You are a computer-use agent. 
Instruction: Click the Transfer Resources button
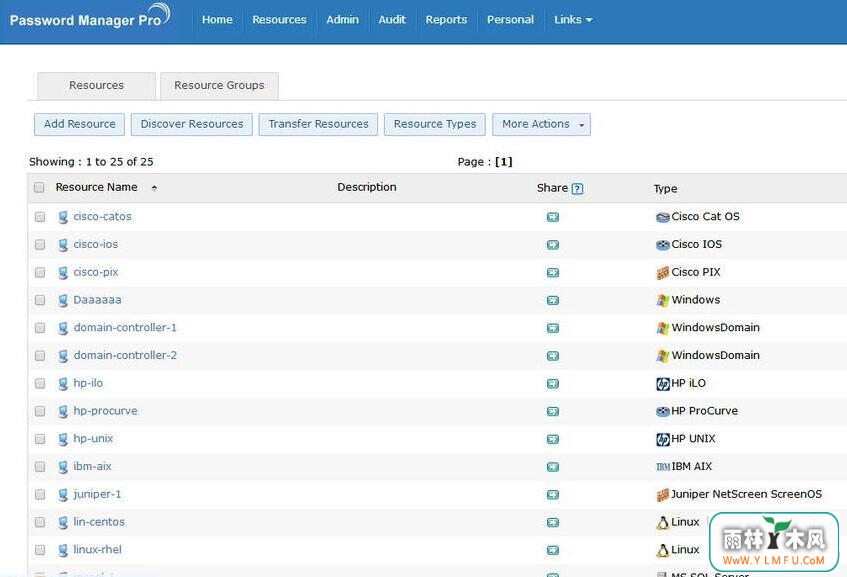click(318, 124)
